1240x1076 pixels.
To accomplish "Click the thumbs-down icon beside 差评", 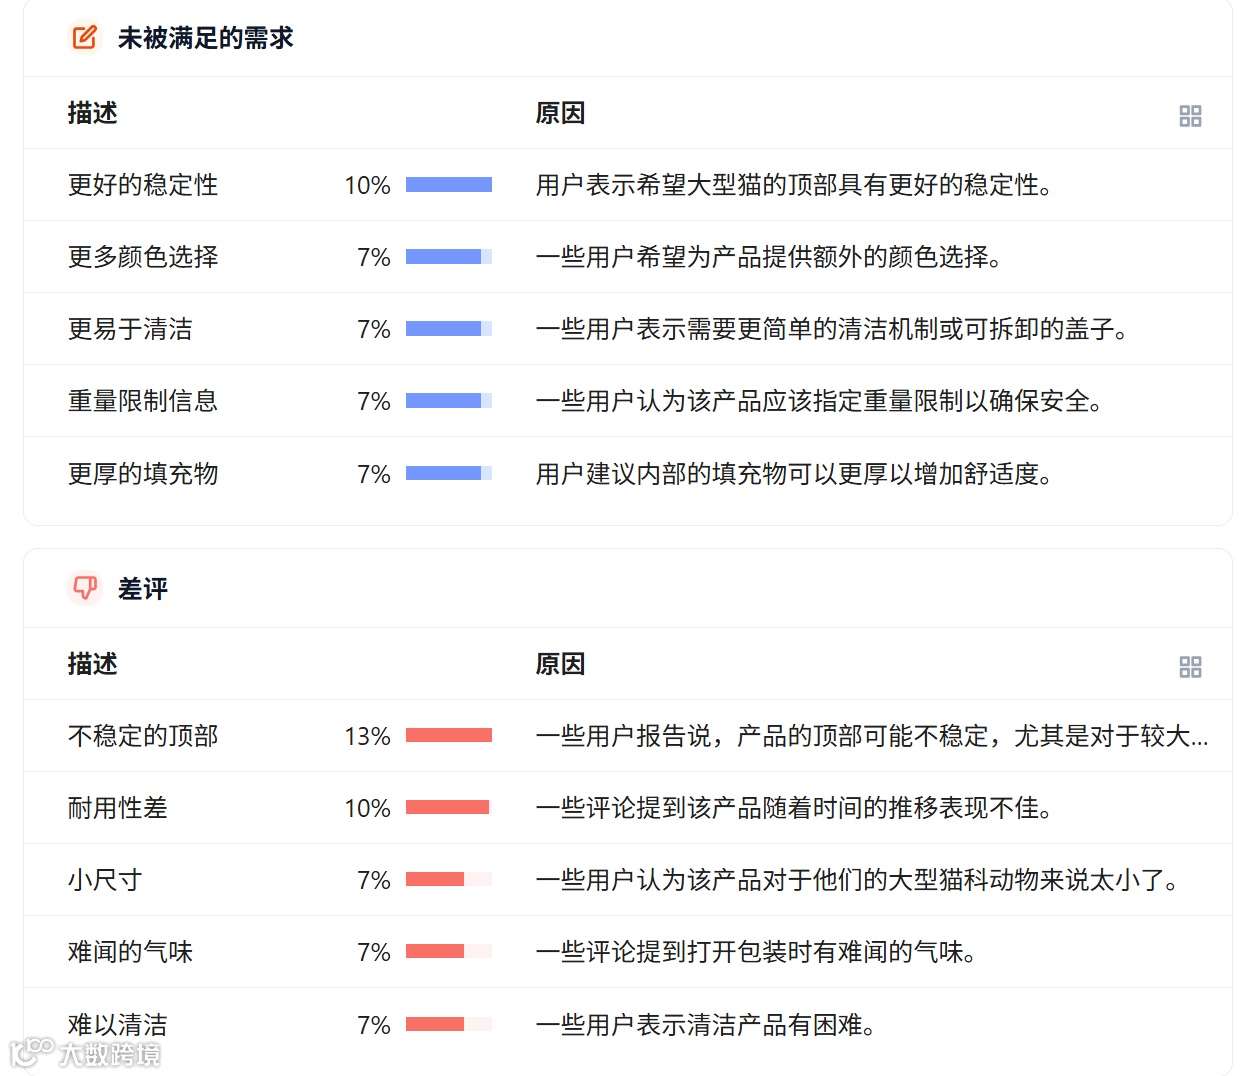I will pyautogui.click(x=85, y=588).
